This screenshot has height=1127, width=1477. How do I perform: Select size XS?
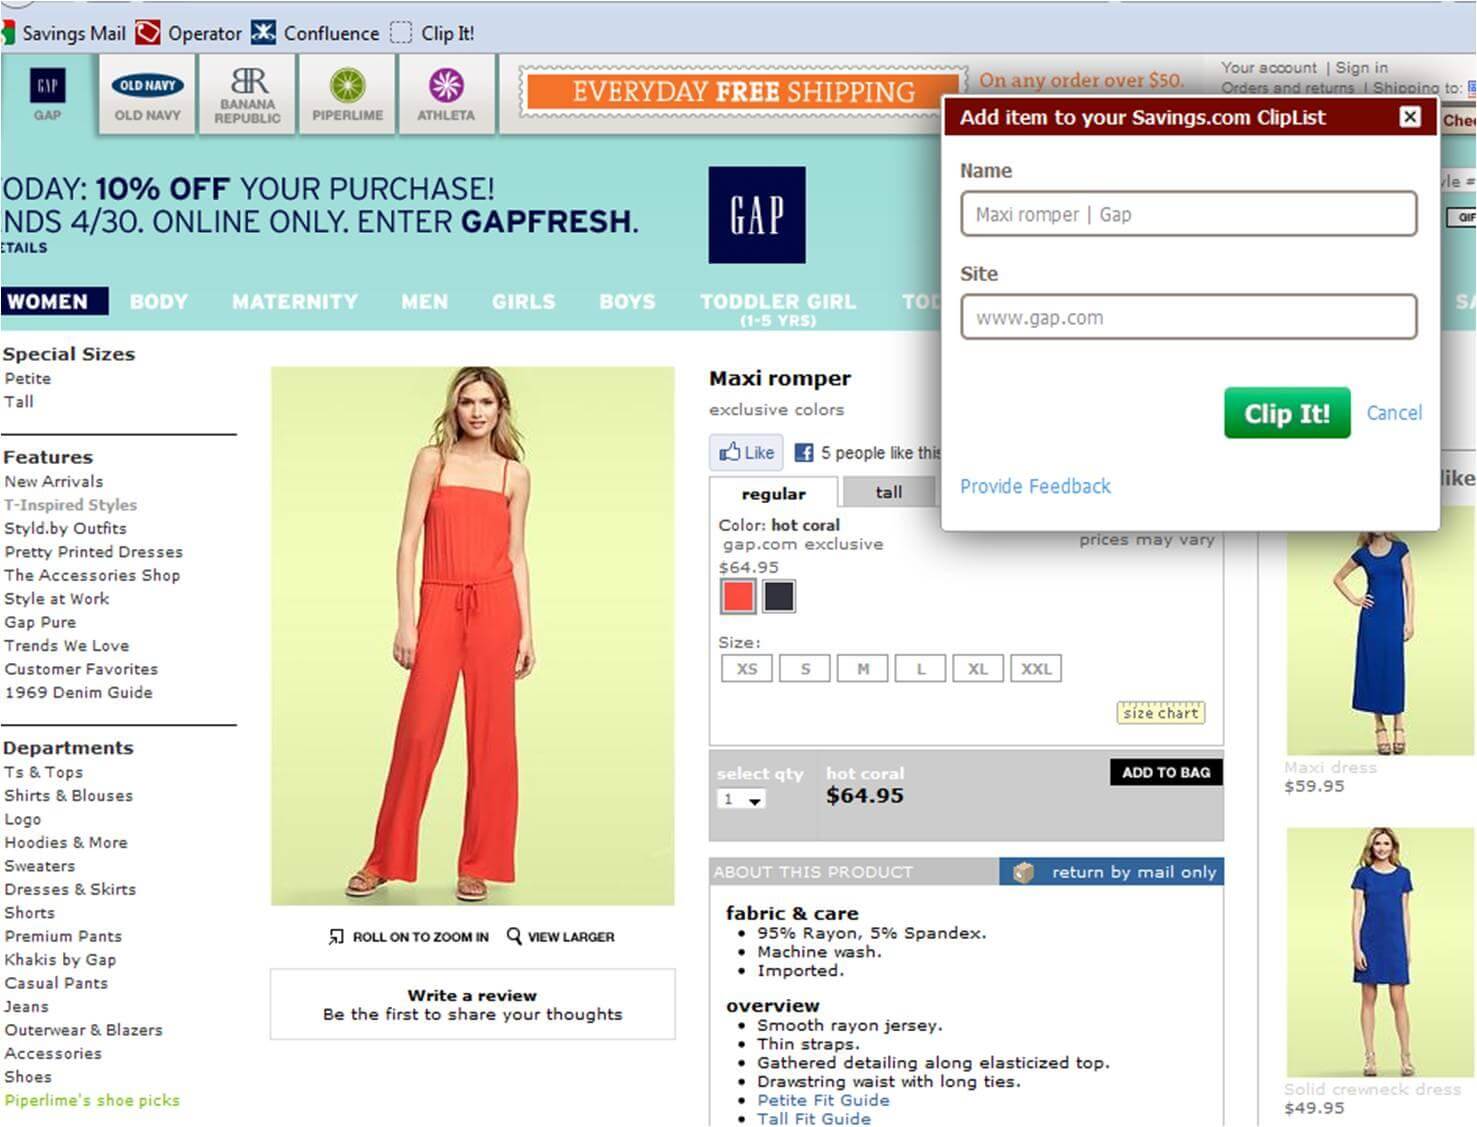click(747, 669)
